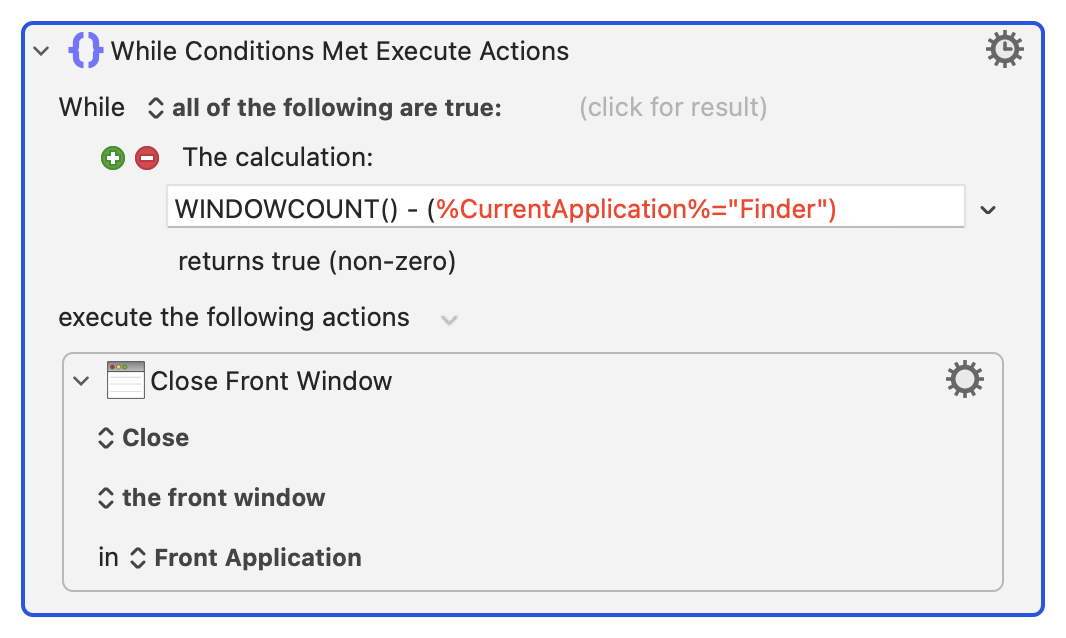Click the Close Front Window window icon
This screenshot has width=1066, height=638.
coord(126,381)
